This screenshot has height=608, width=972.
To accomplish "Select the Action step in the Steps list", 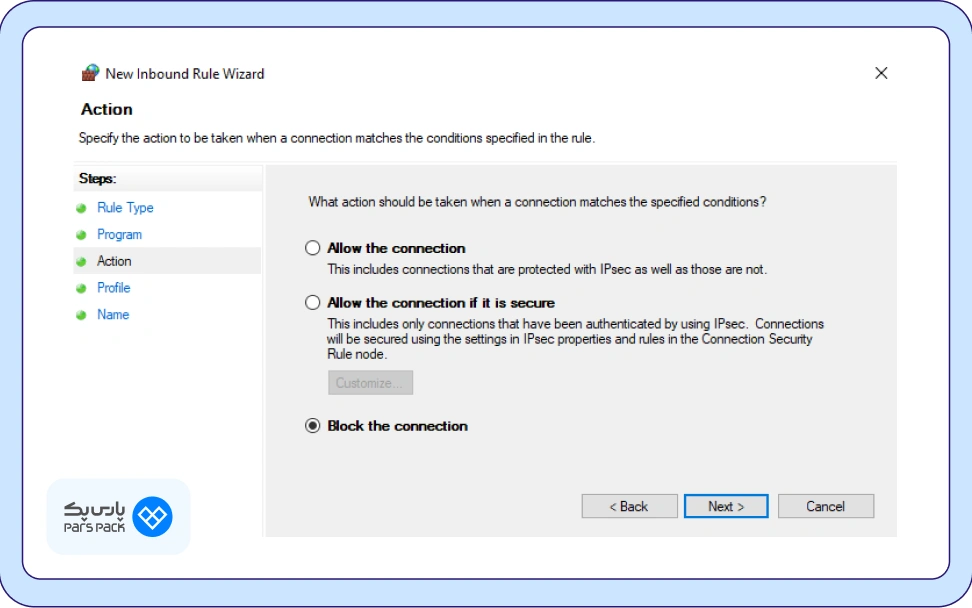I will [114, 261].
